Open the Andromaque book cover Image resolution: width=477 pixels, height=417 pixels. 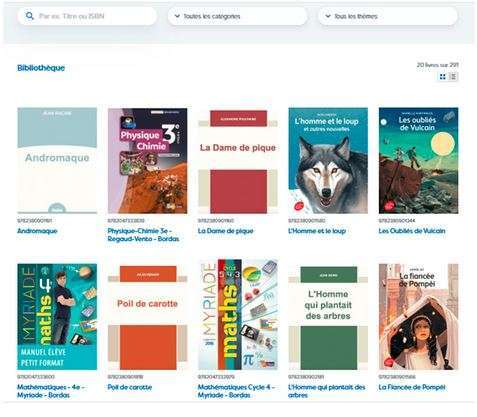(x=57, y=160)
